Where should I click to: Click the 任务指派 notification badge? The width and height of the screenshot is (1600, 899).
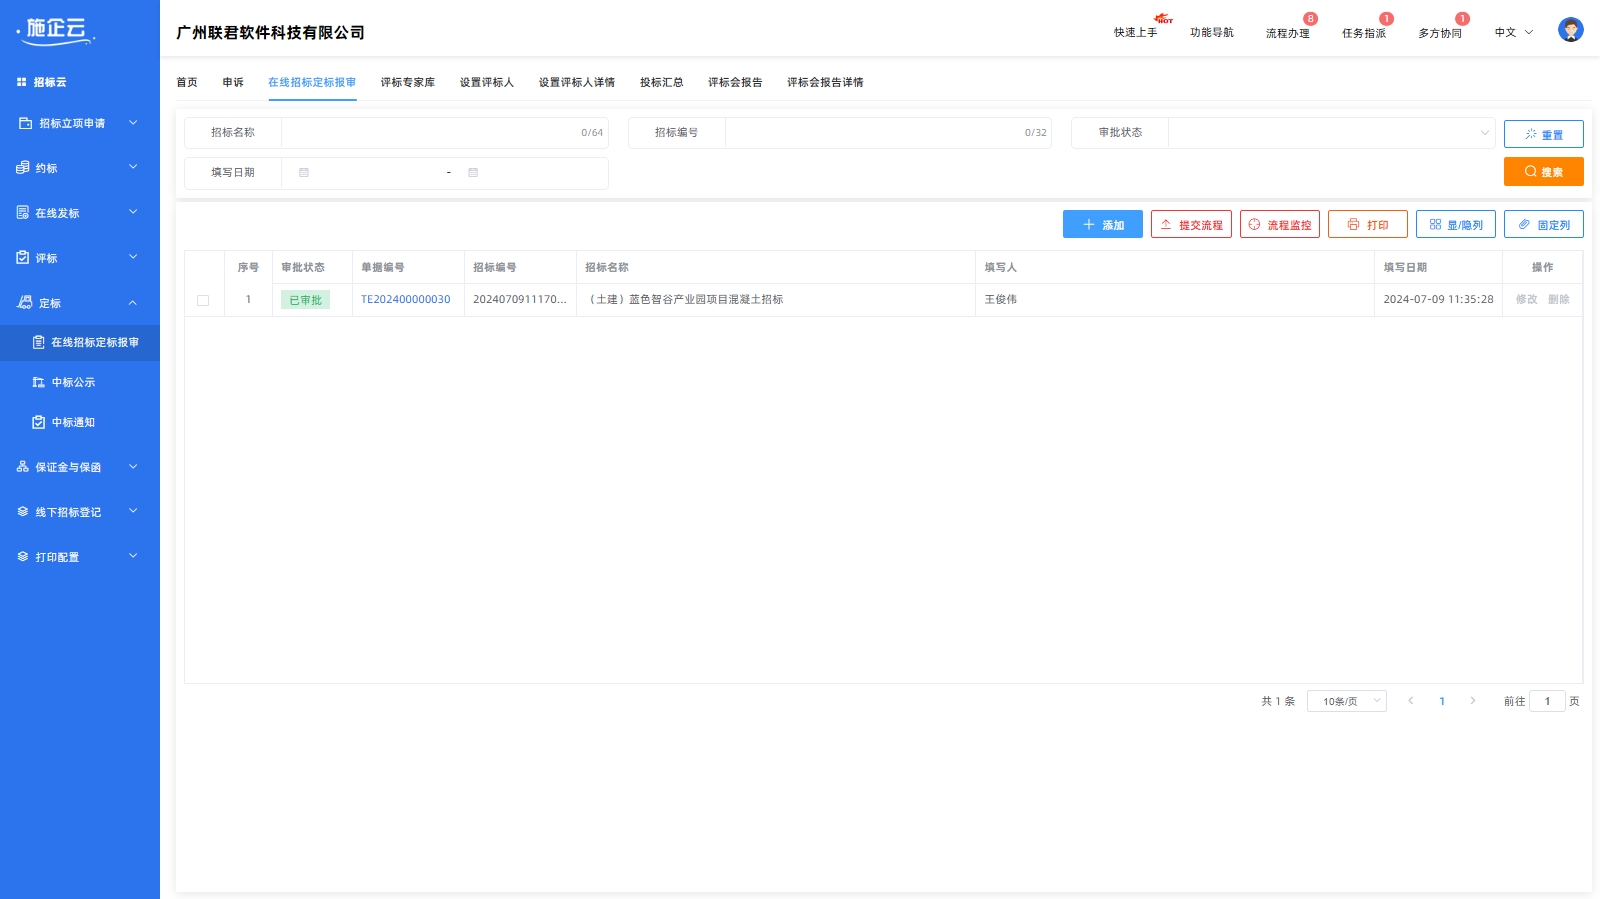coord(1386,19)
